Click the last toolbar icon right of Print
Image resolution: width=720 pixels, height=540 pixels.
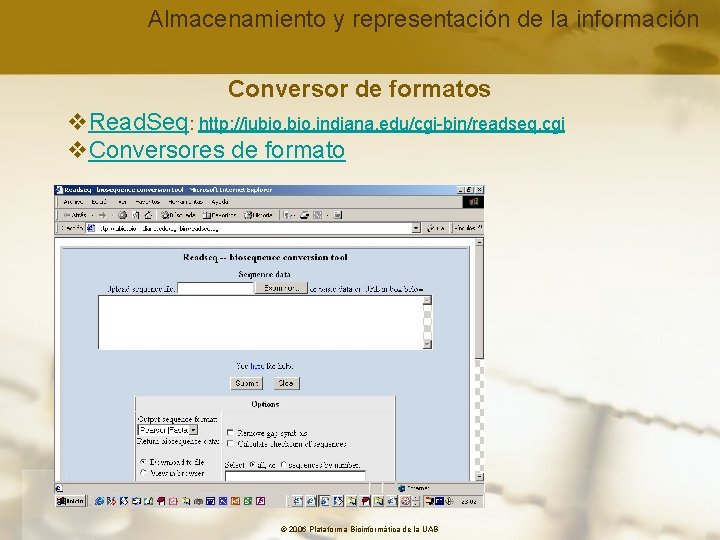tap(338, 215)
